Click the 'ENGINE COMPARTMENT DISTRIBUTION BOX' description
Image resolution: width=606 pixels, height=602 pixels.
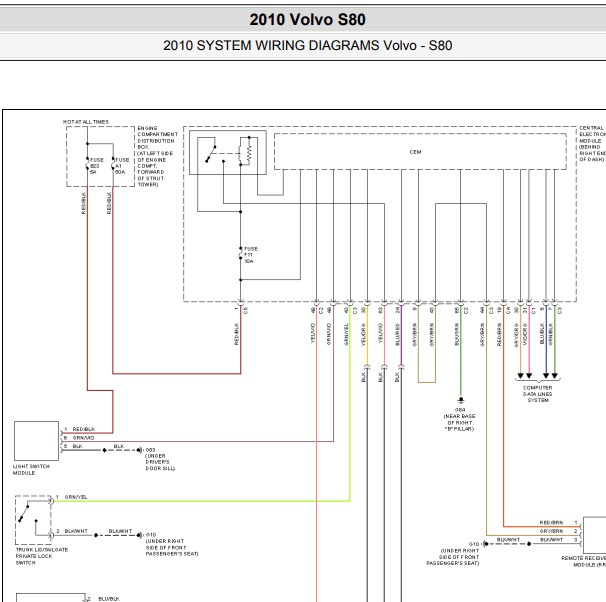point(157,156)
